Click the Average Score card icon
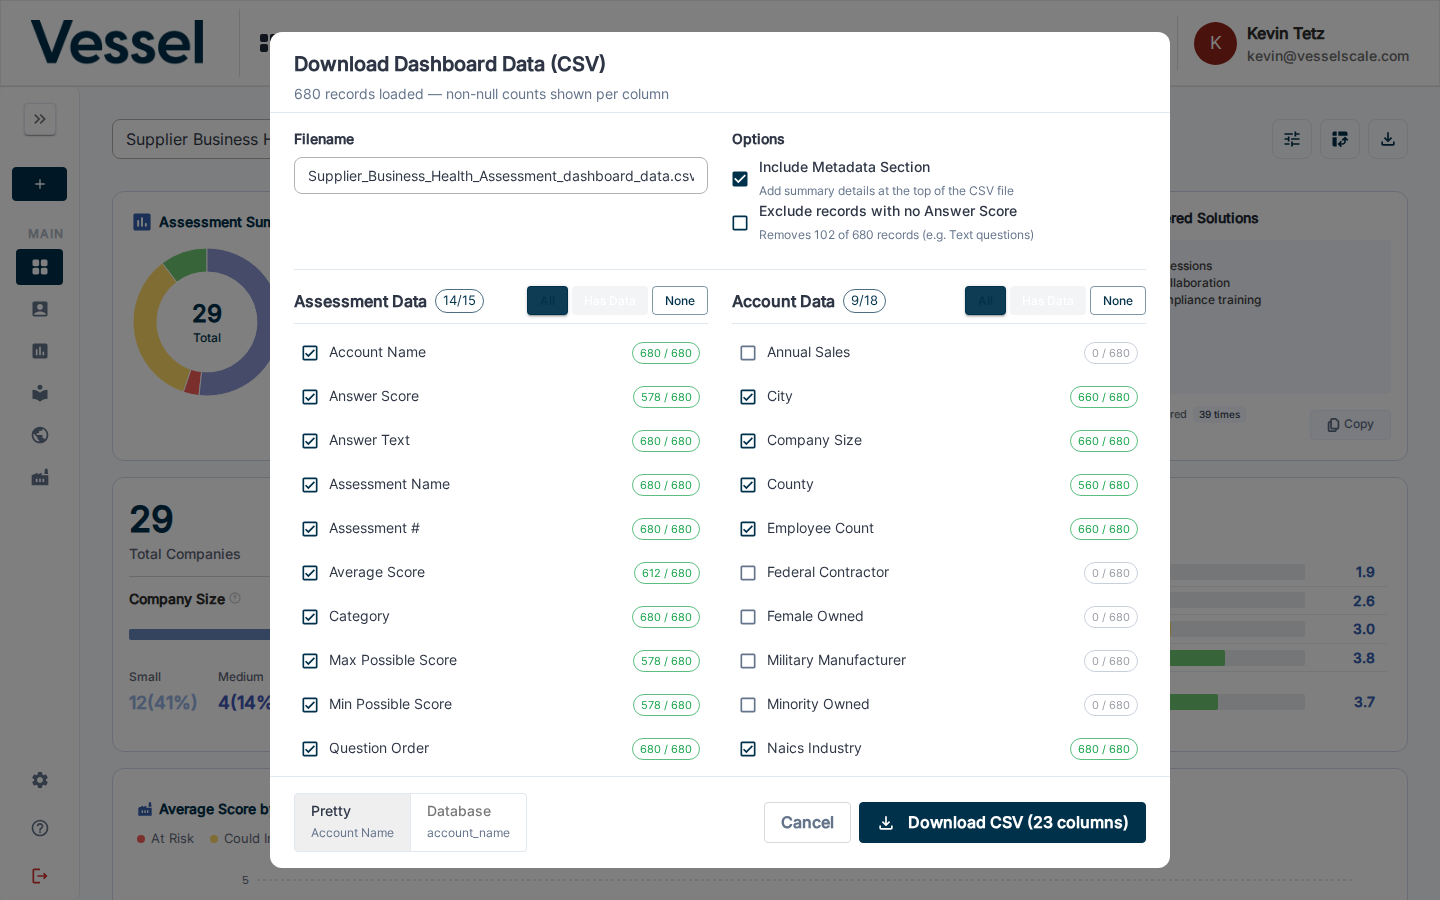 pyautogui.click(x=145, y=809)
